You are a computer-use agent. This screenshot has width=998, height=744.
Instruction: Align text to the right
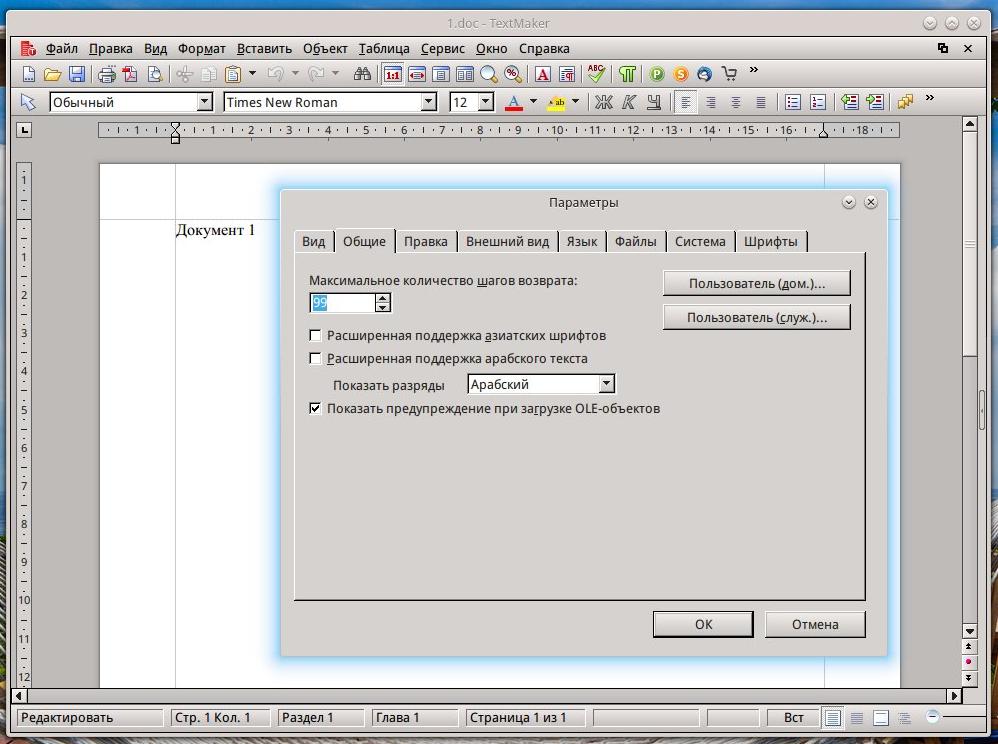711,102
